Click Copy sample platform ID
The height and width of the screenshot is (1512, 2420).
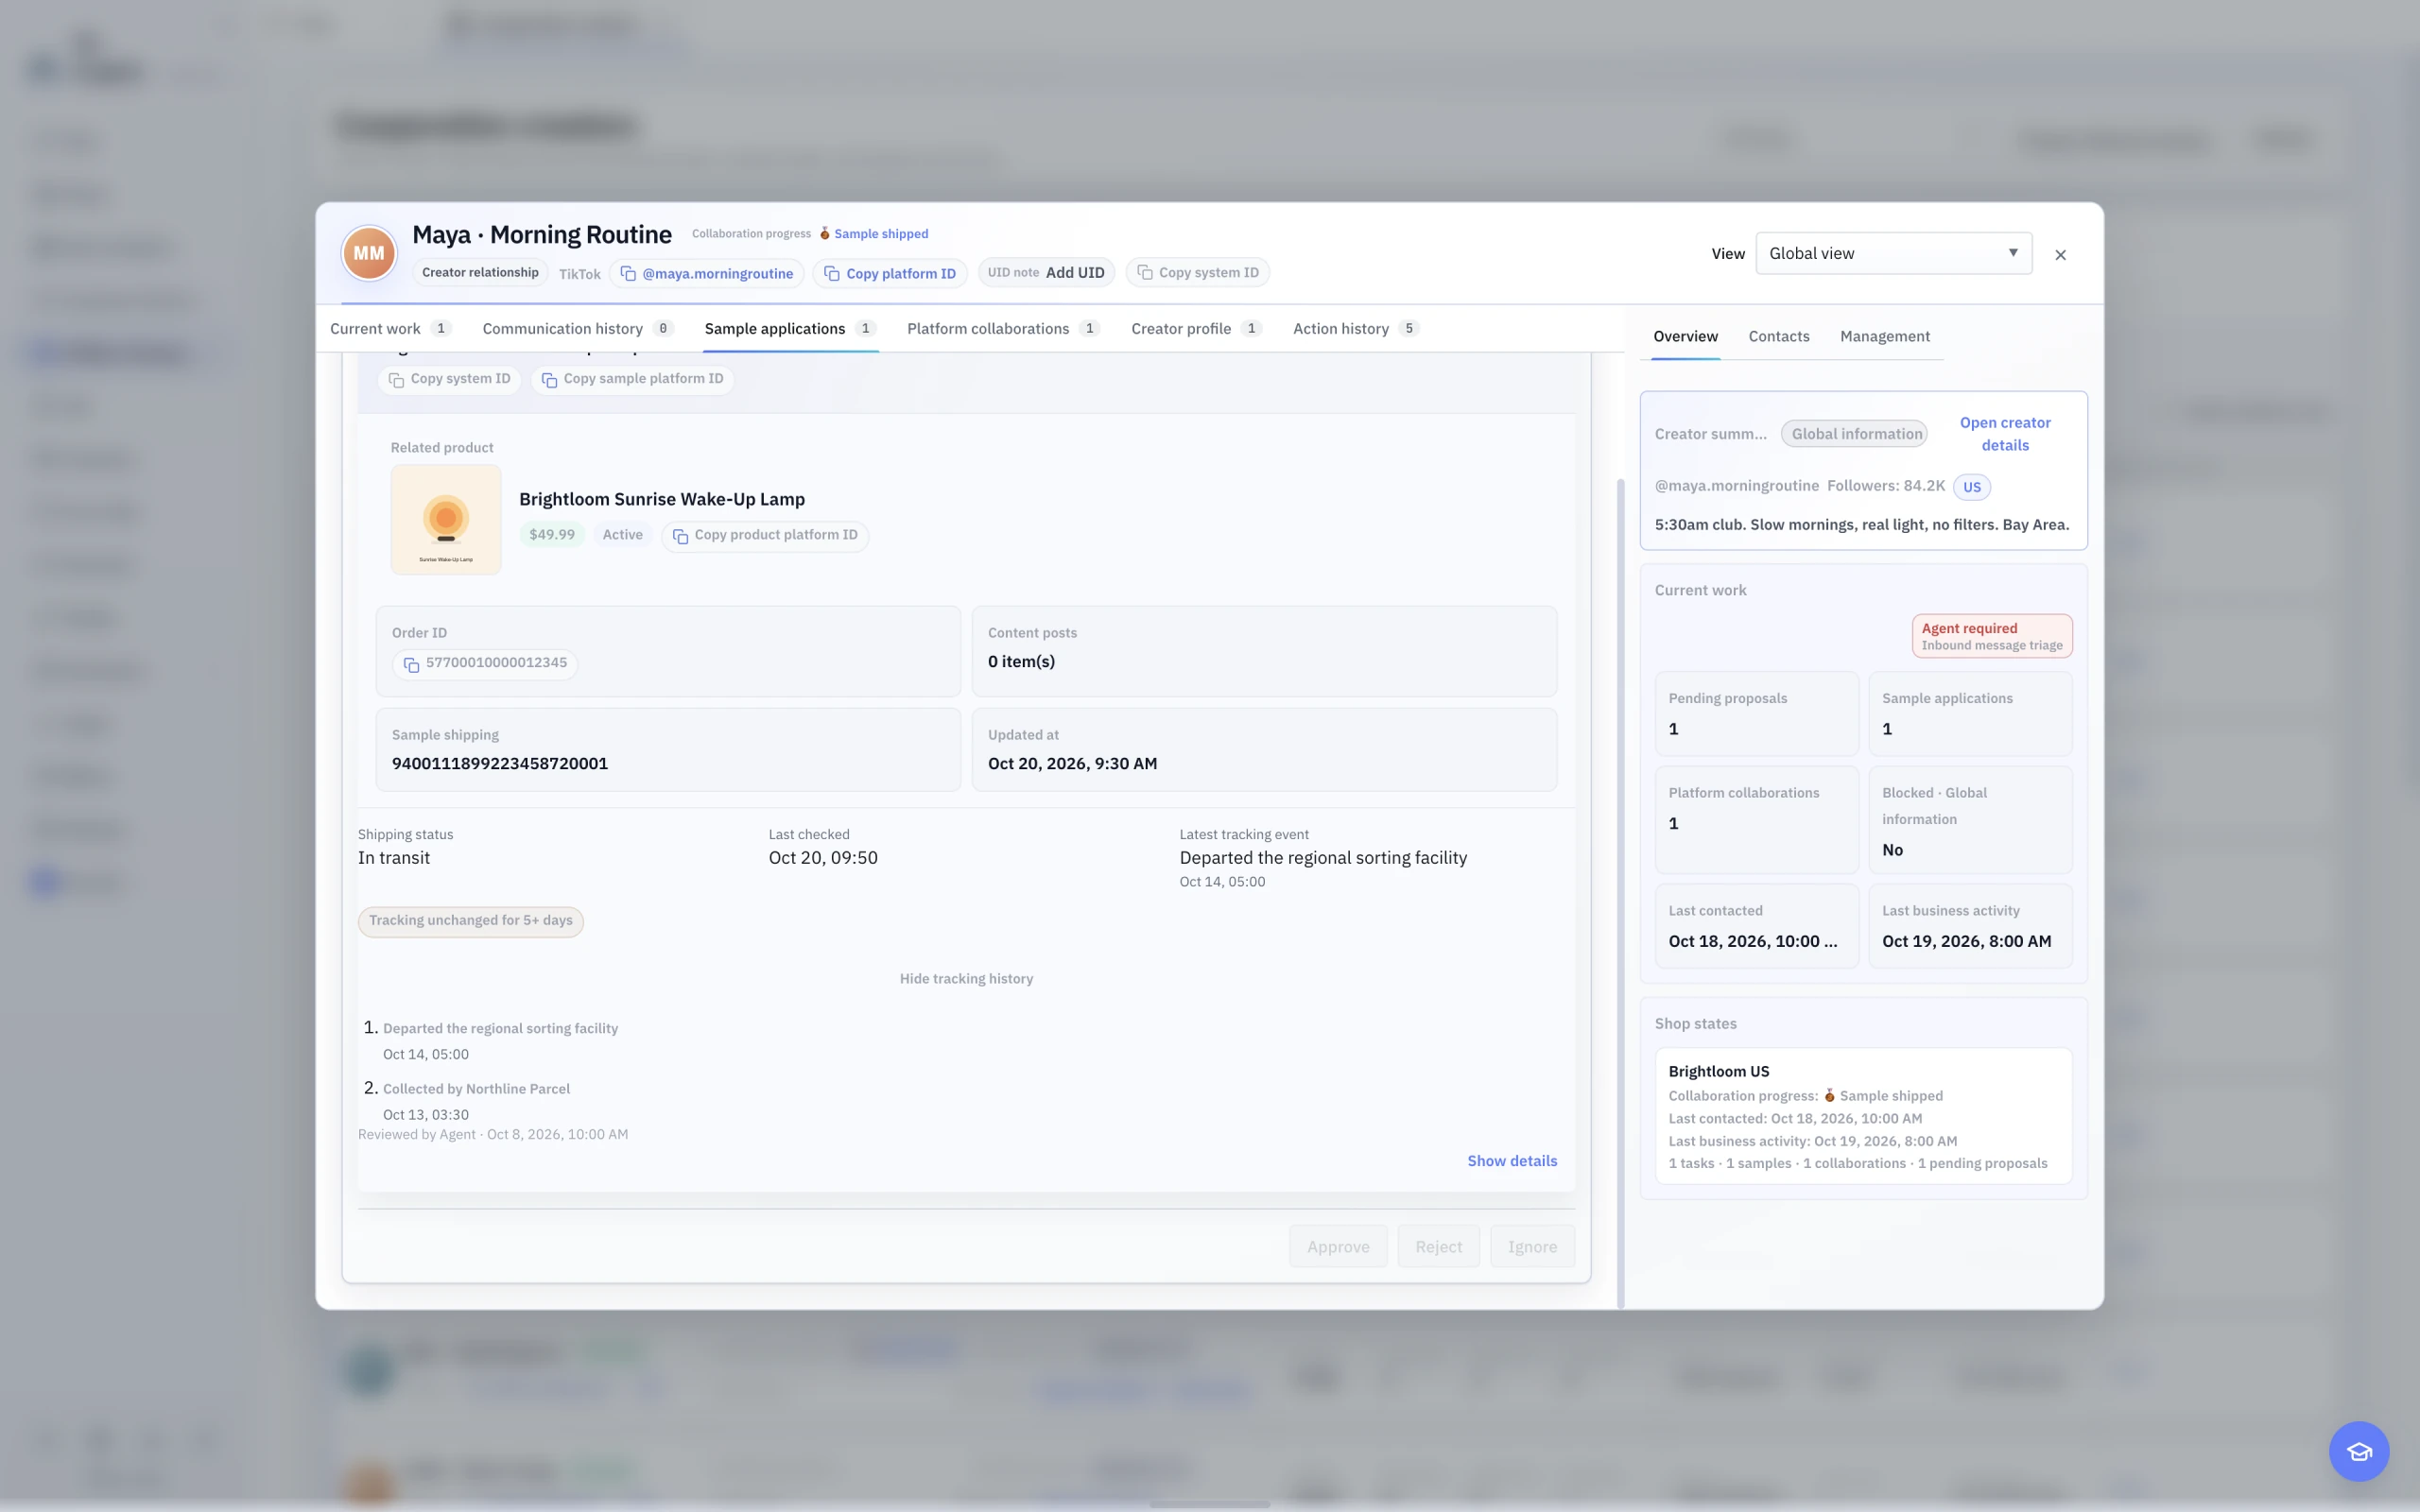(x=632, y=379)
